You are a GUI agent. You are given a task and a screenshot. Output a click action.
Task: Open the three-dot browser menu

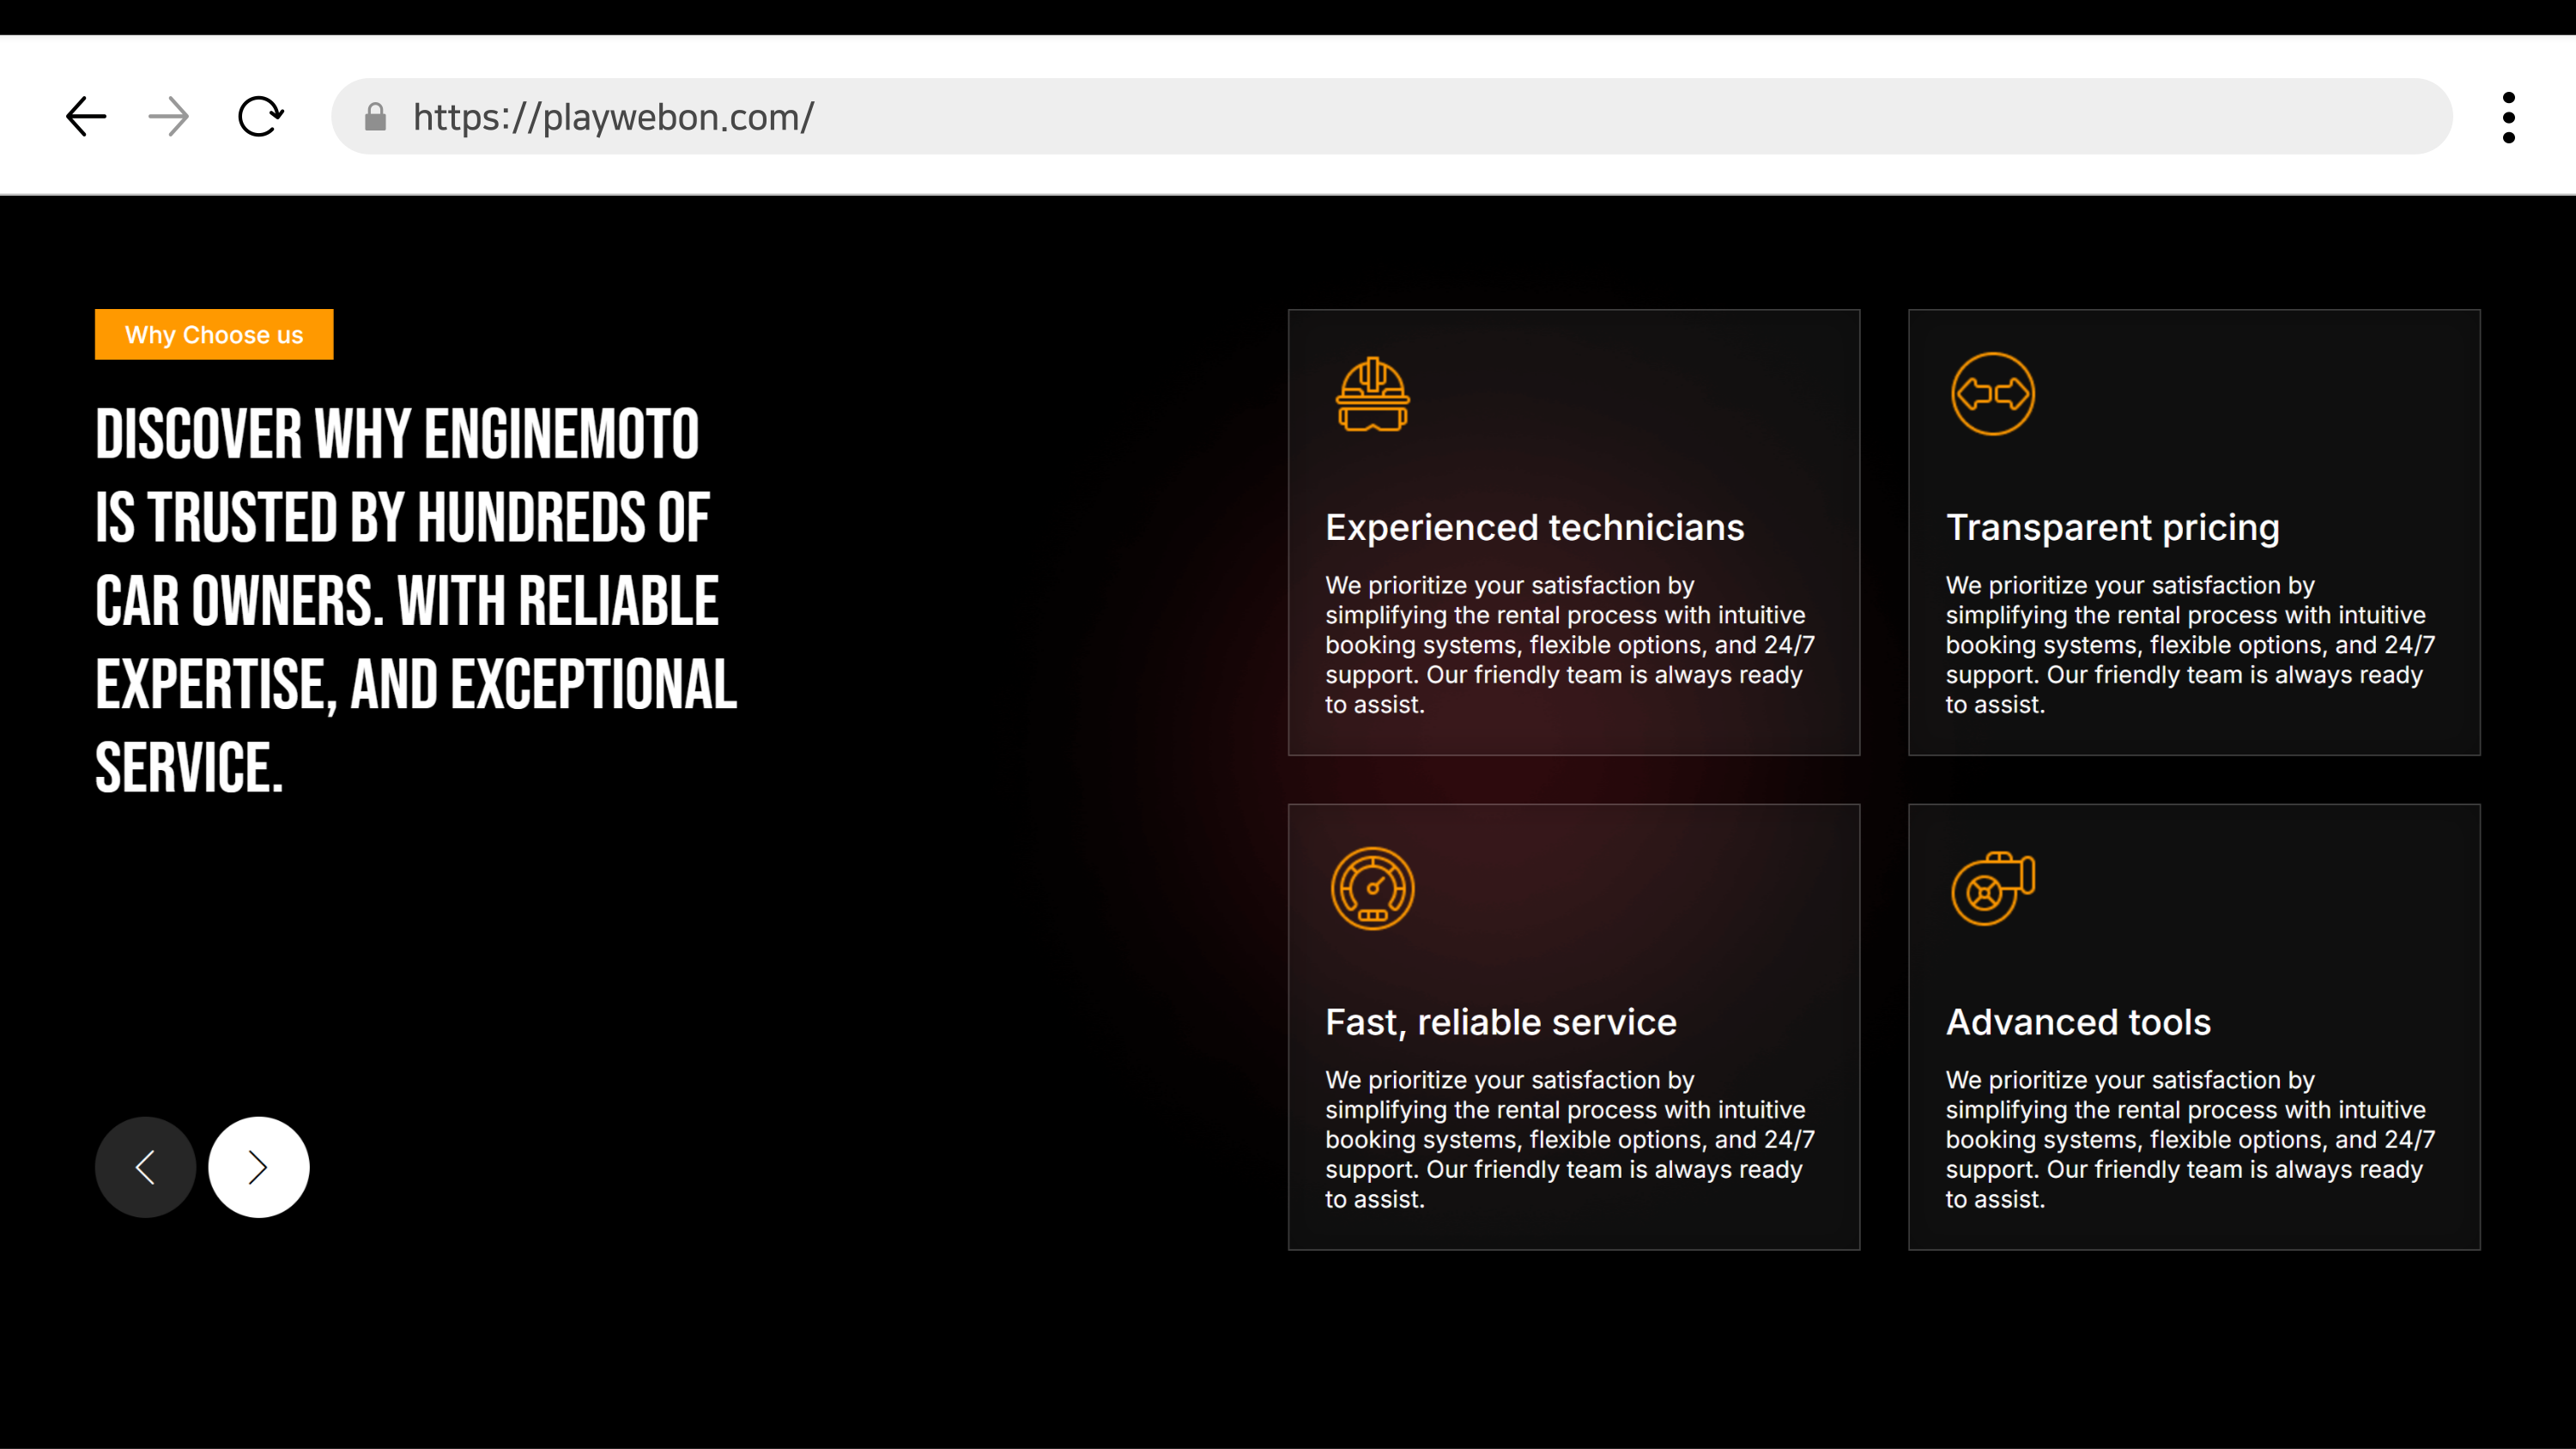pos(2508,118)
